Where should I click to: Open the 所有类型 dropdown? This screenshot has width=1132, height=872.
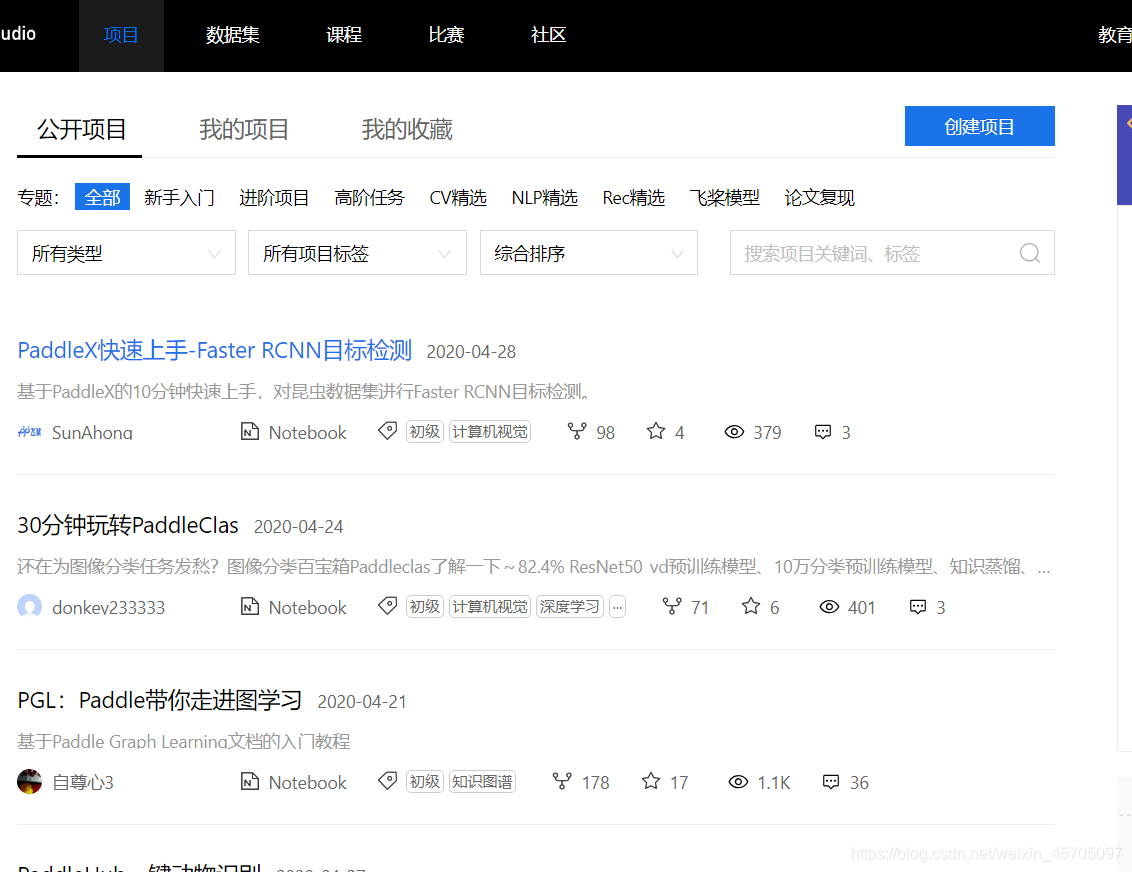click(x=126, y=253)
